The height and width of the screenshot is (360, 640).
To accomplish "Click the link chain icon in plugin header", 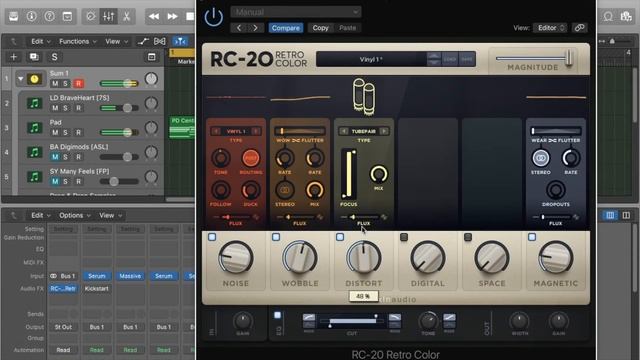I will tap(579, 28).
